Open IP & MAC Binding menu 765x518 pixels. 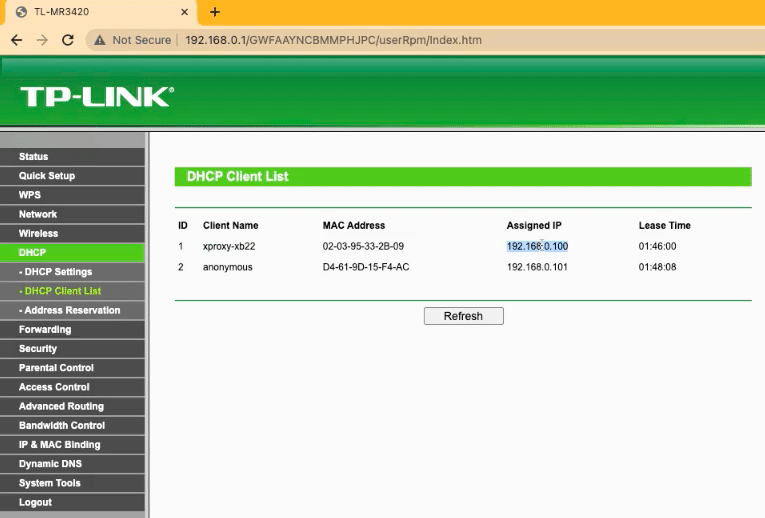pos(72,445)
